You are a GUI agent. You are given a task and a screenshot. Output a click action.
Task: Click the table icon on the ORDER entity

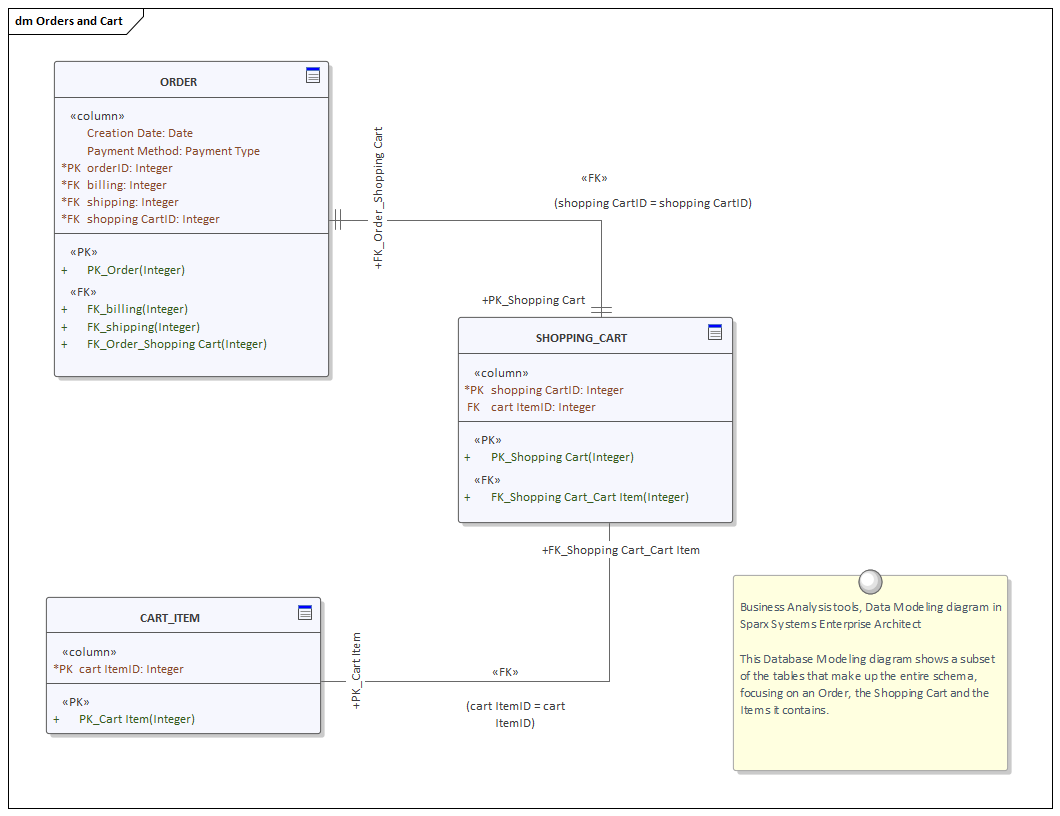click(x=313, y=76)
